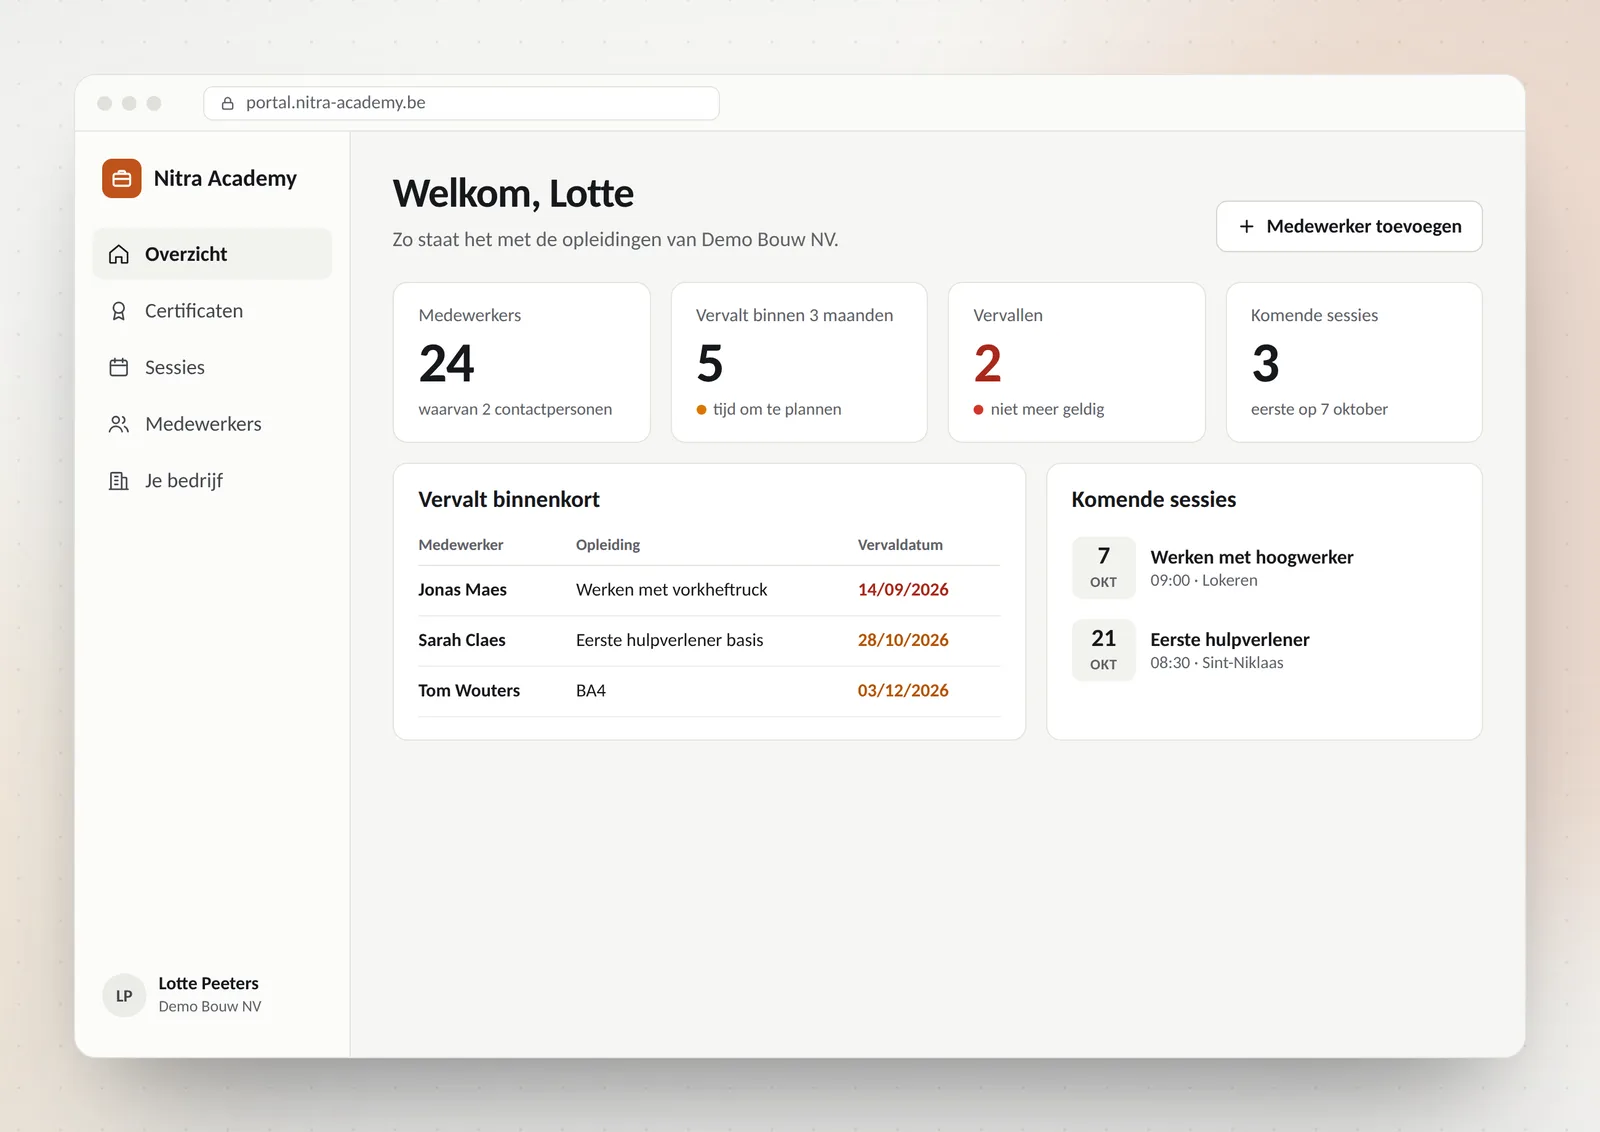Open the Sessies section label
Viewport: 1600px width, 1132px height.
point(175,367)
